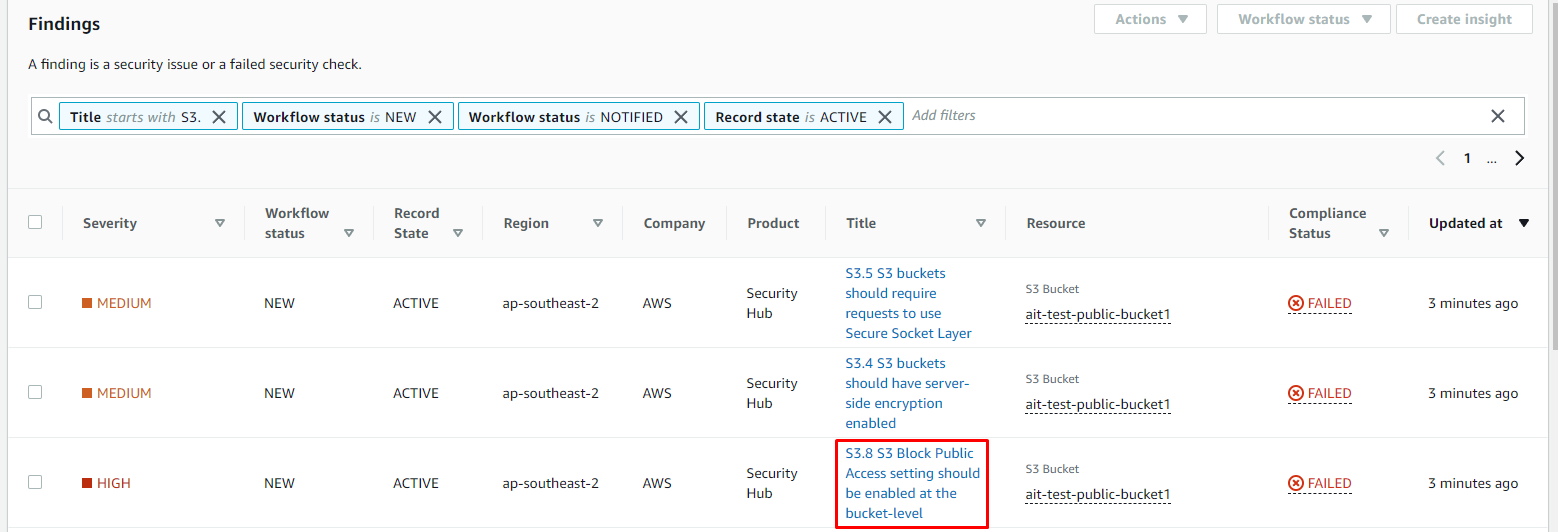Sort by Title column
1558x532 pixels.
pyautogui.click(x=981, y=223)
